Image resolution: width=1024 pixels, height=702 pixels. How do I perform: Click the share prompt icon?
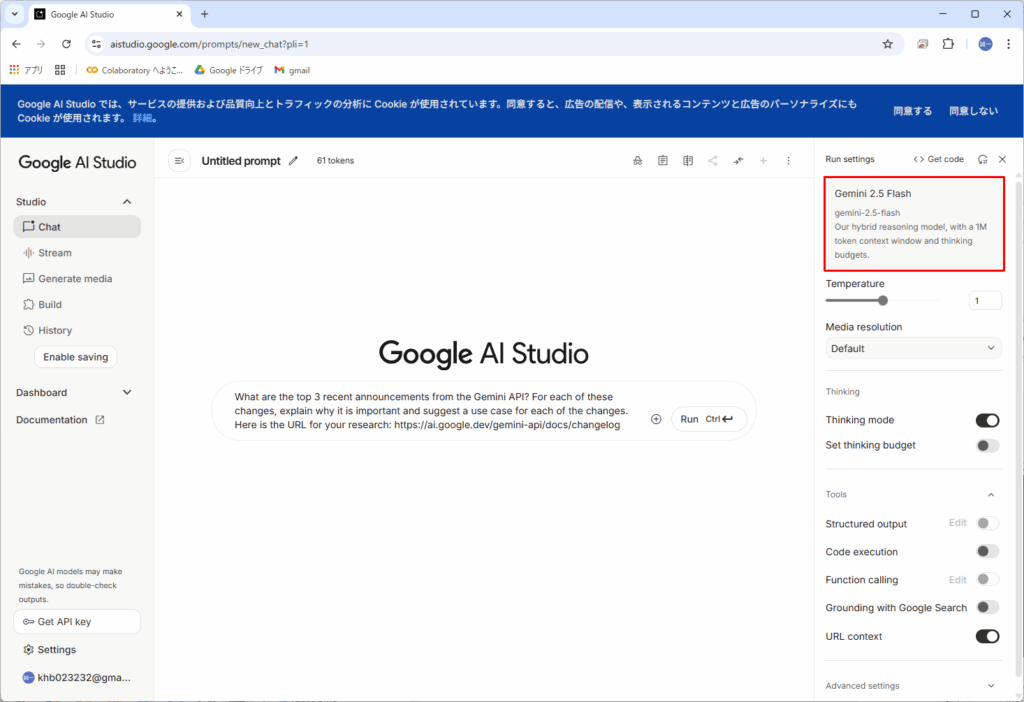click(x=712, y=161)
